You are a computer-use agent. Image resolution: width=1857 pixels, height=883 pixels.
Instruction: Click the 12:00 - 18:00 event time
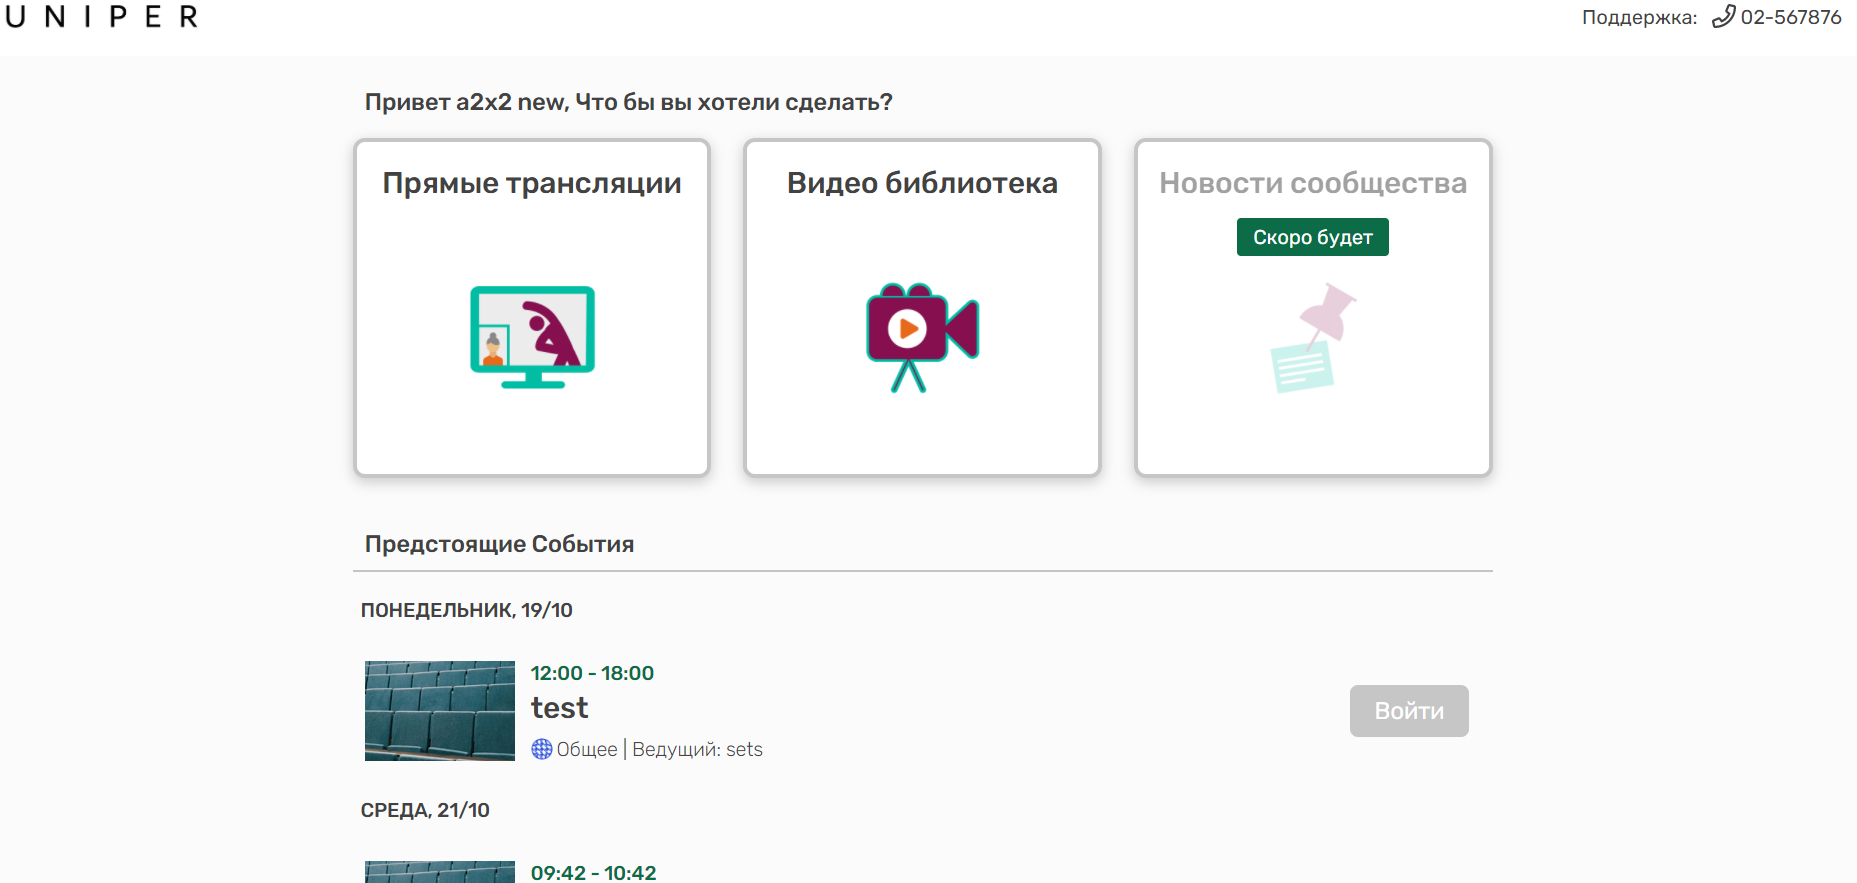pos(592,673)
